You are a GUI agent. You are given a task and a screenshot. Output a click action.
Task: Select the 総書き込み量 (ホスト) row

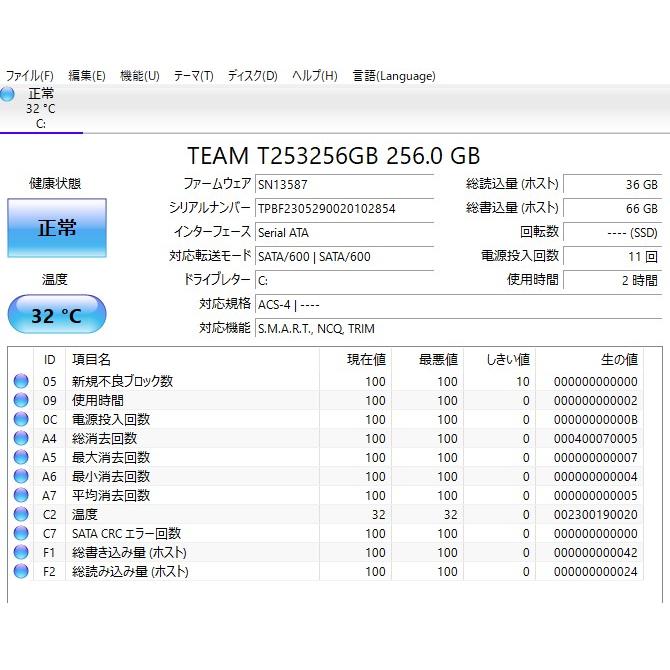pyautogui.click(x=326, y=552)
